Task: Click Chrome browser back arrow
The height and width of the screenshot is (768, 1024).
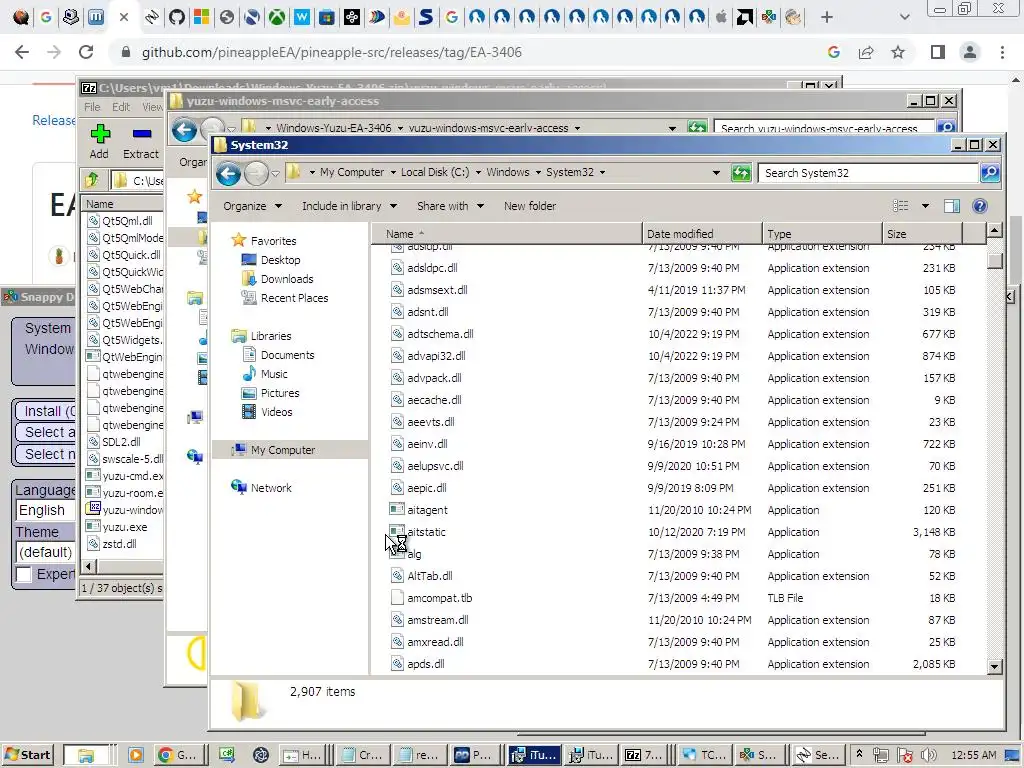Action: coord(22,52)
